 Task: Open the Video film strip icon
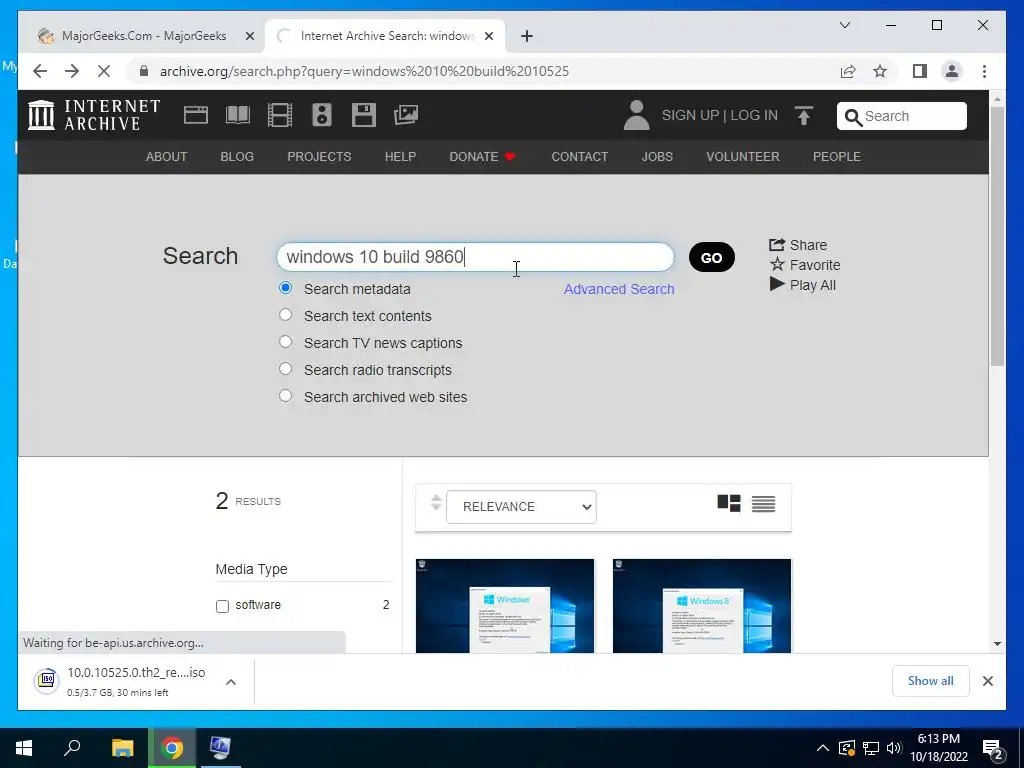[x=280, y=115]
